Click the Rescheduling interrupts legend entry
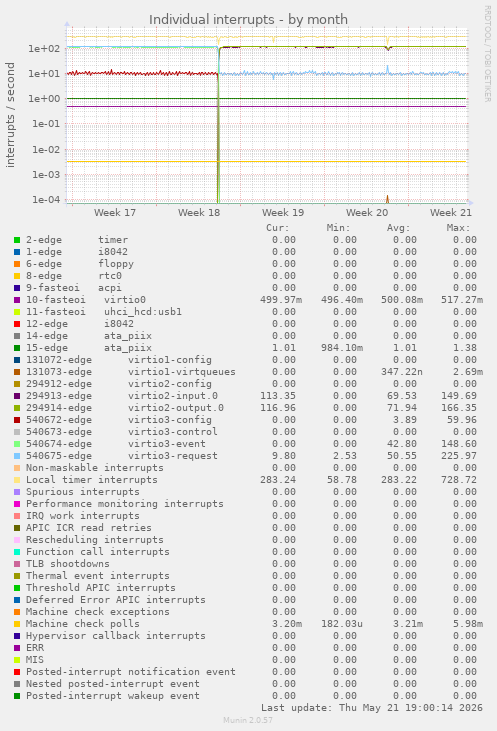This screenshot has width=497, height=731. (x=95, y=540)
